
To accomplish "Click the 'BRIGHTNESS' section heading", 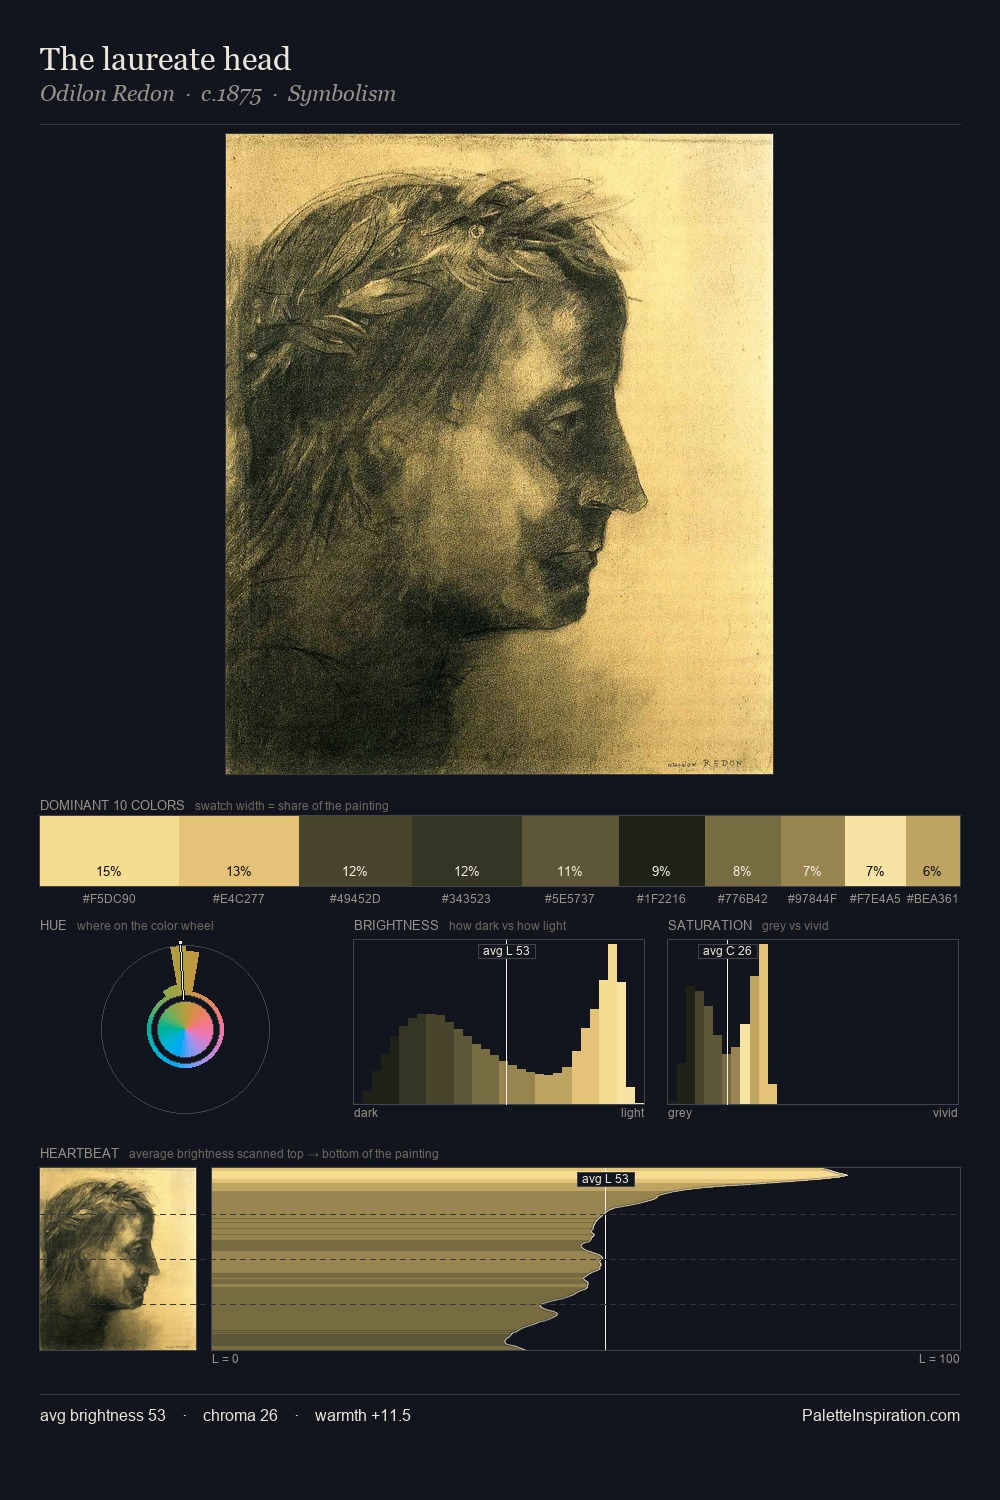I will point(396,925).
